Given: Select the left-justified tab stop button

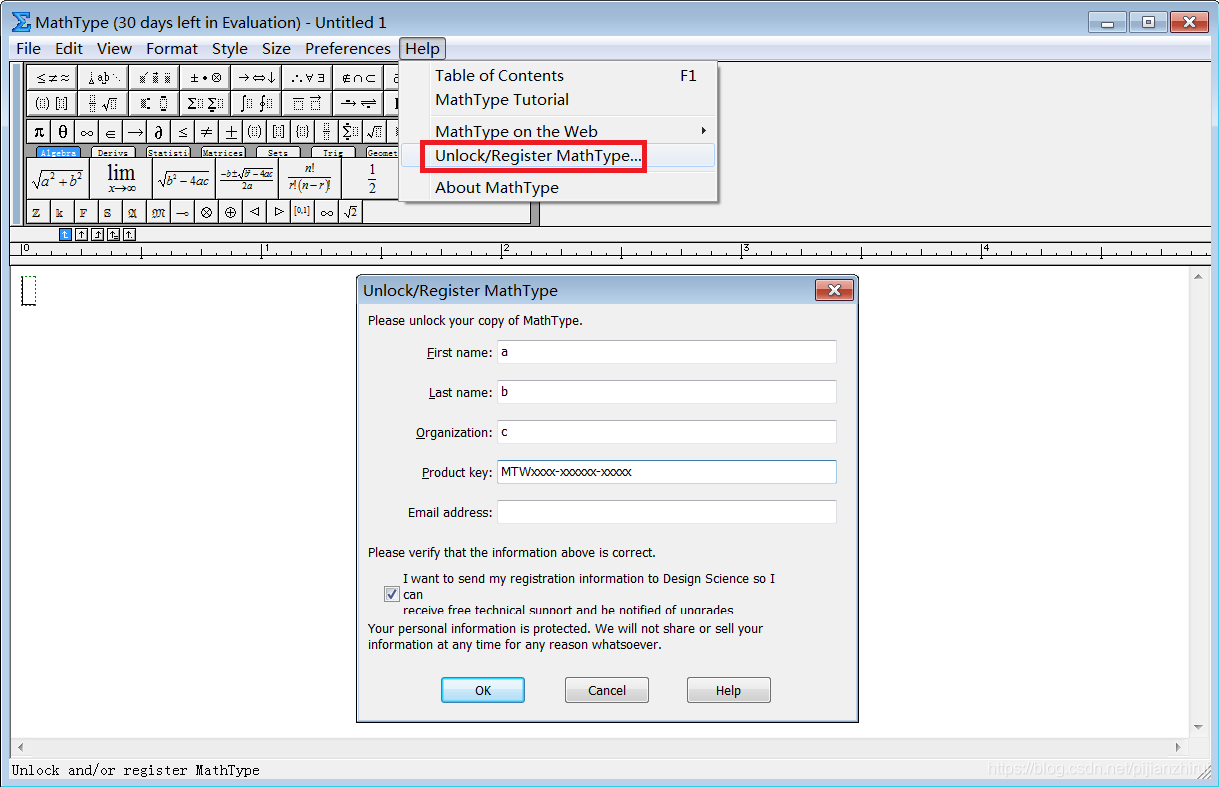Looking at the screenshot, I should [x=66, y=234].
